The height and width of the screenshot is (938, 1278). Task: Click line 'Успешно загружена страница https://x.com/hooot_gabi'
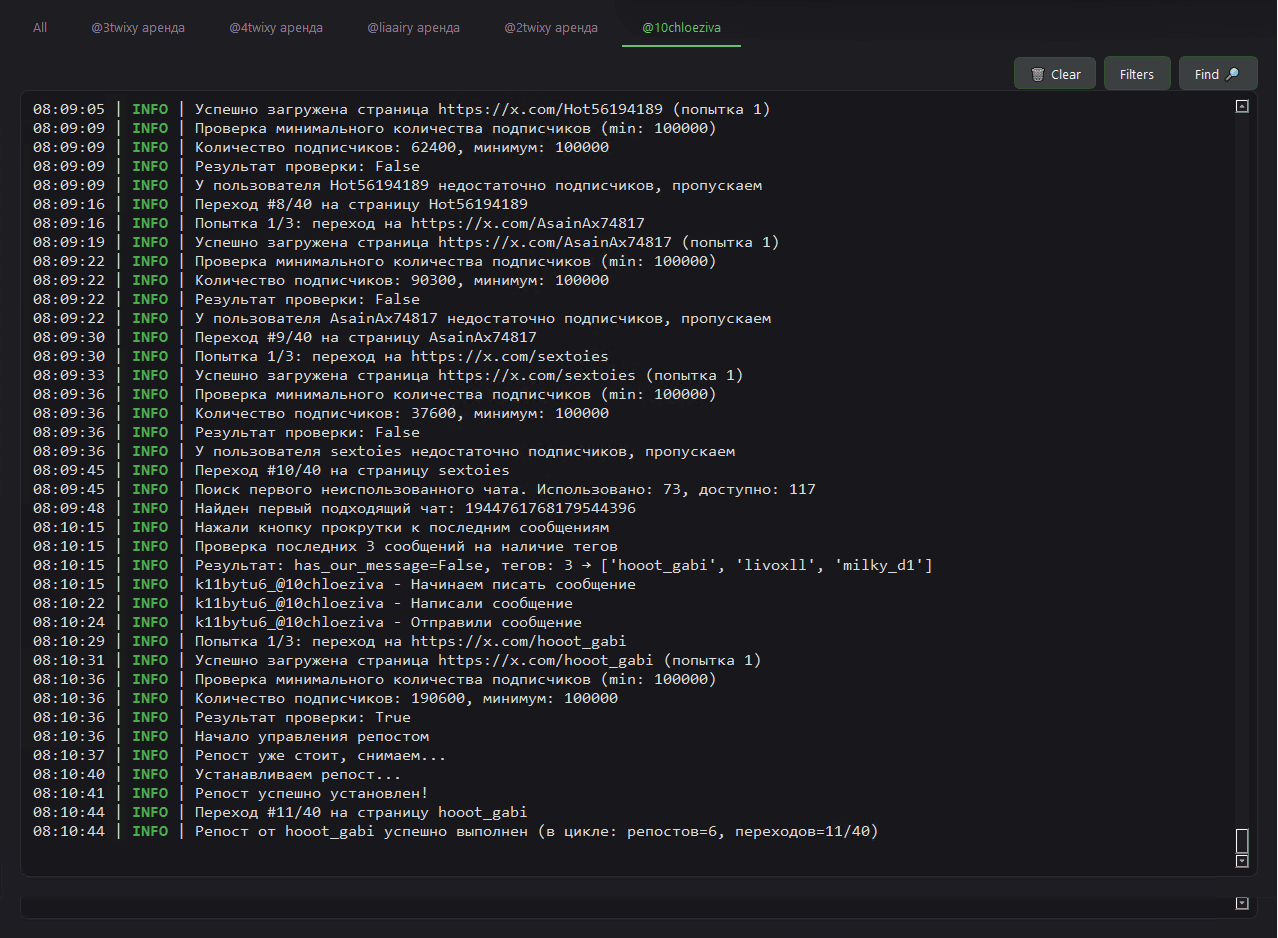click(x=397, y=660)
